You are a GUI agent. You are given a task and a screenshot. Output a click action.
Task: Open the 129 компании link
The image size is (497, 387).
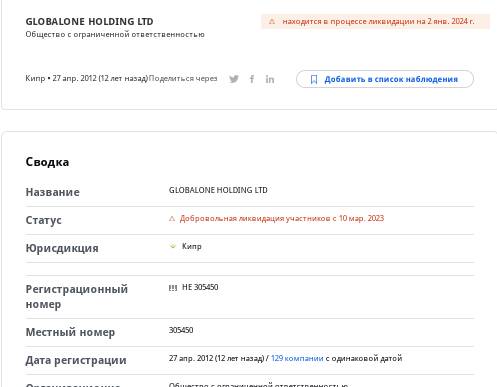[x=297, y=358]
